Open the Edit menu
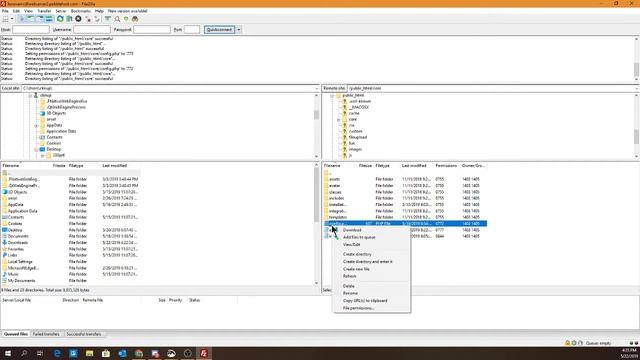 (x=16, y=11)
